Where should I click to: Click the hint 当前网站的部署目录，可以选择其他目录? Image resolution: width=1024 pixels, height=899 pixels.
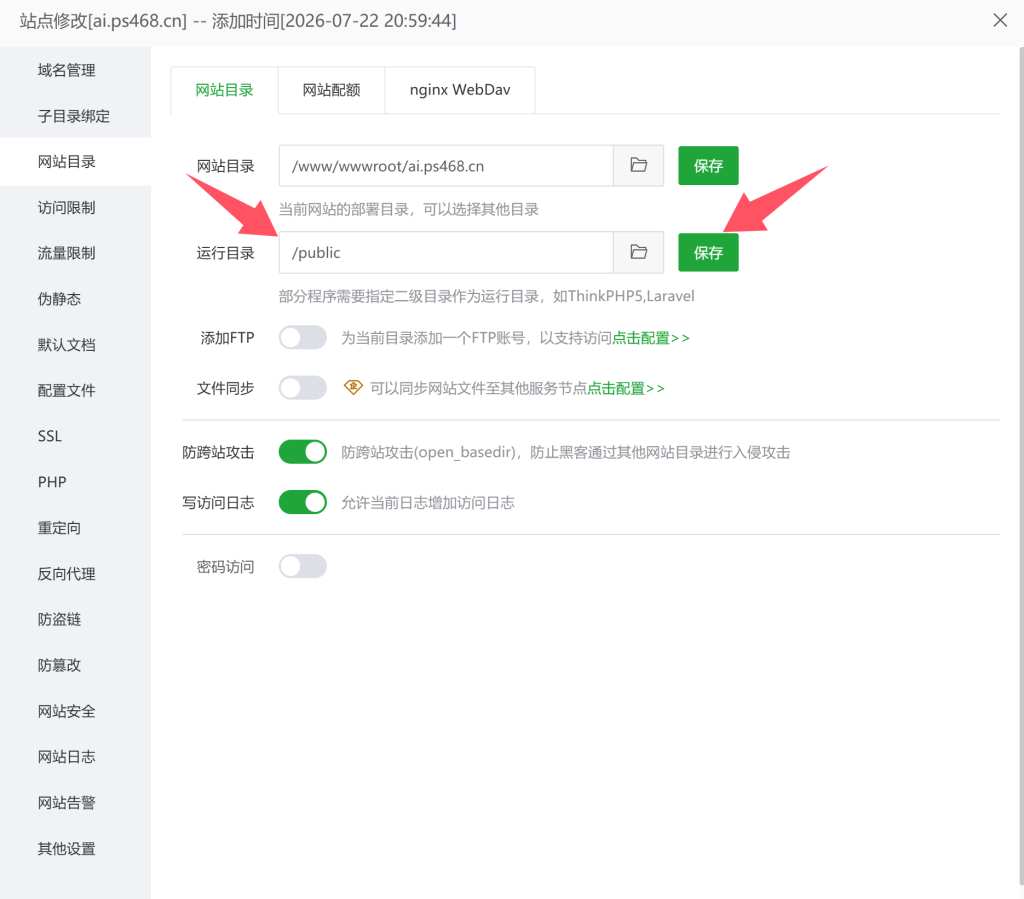[409, 210]
